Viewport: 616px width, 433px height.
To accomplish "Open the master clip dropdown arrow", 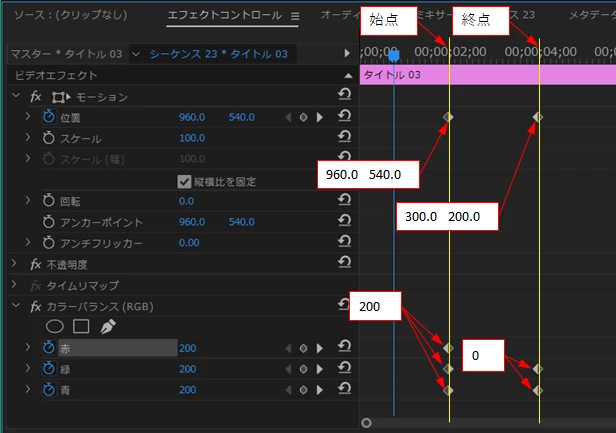I will coord(136,54).
